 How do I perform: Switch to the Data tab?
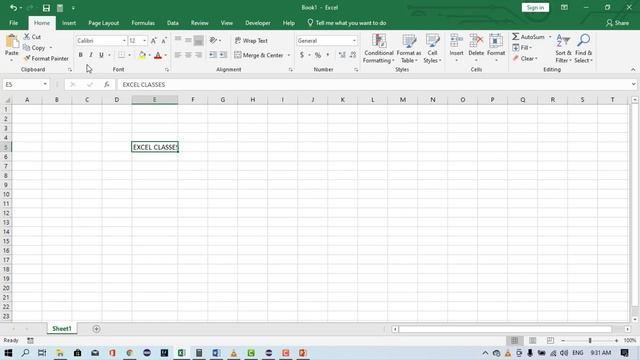pos(173,23)
